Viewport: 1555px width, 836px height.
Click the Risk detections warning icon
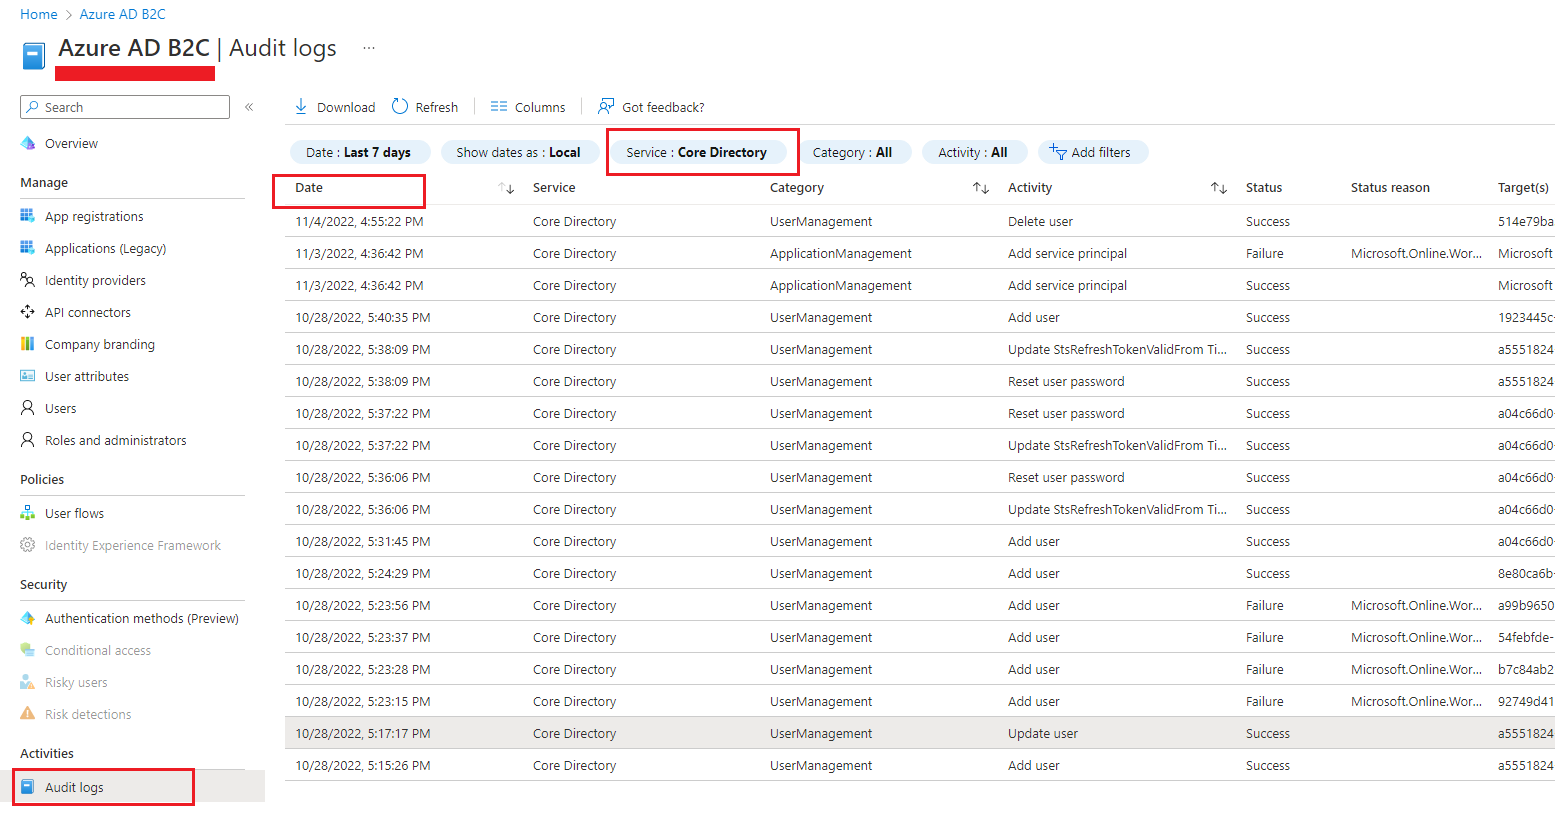pos(28,714)
